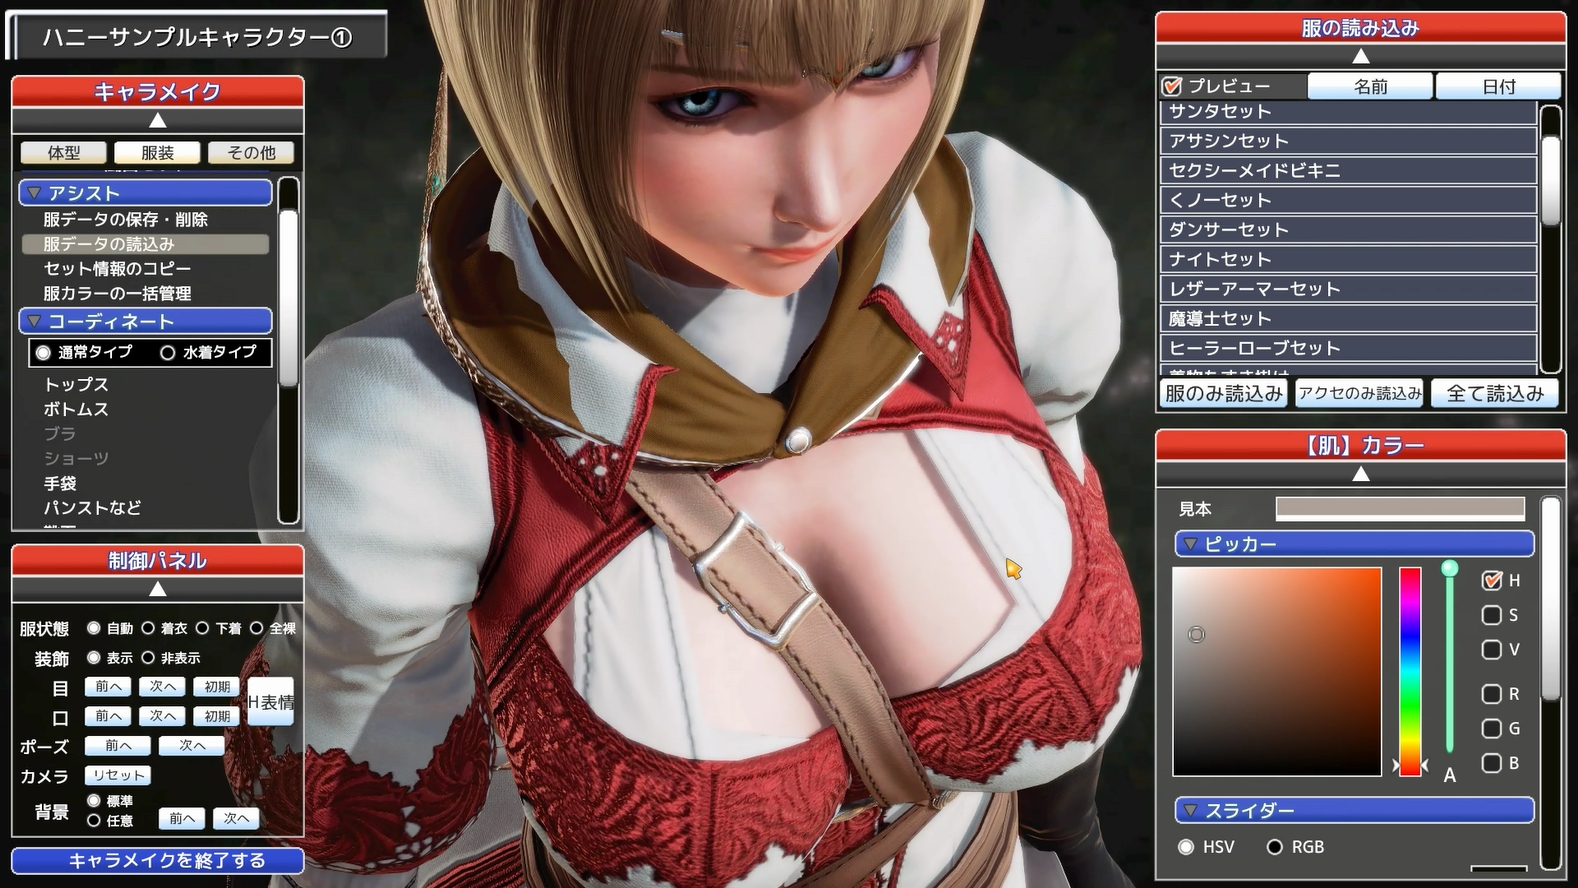Select ダンサーセット from the outfit list
This screenshot has width=1578, height=888.
point(1348,229)
